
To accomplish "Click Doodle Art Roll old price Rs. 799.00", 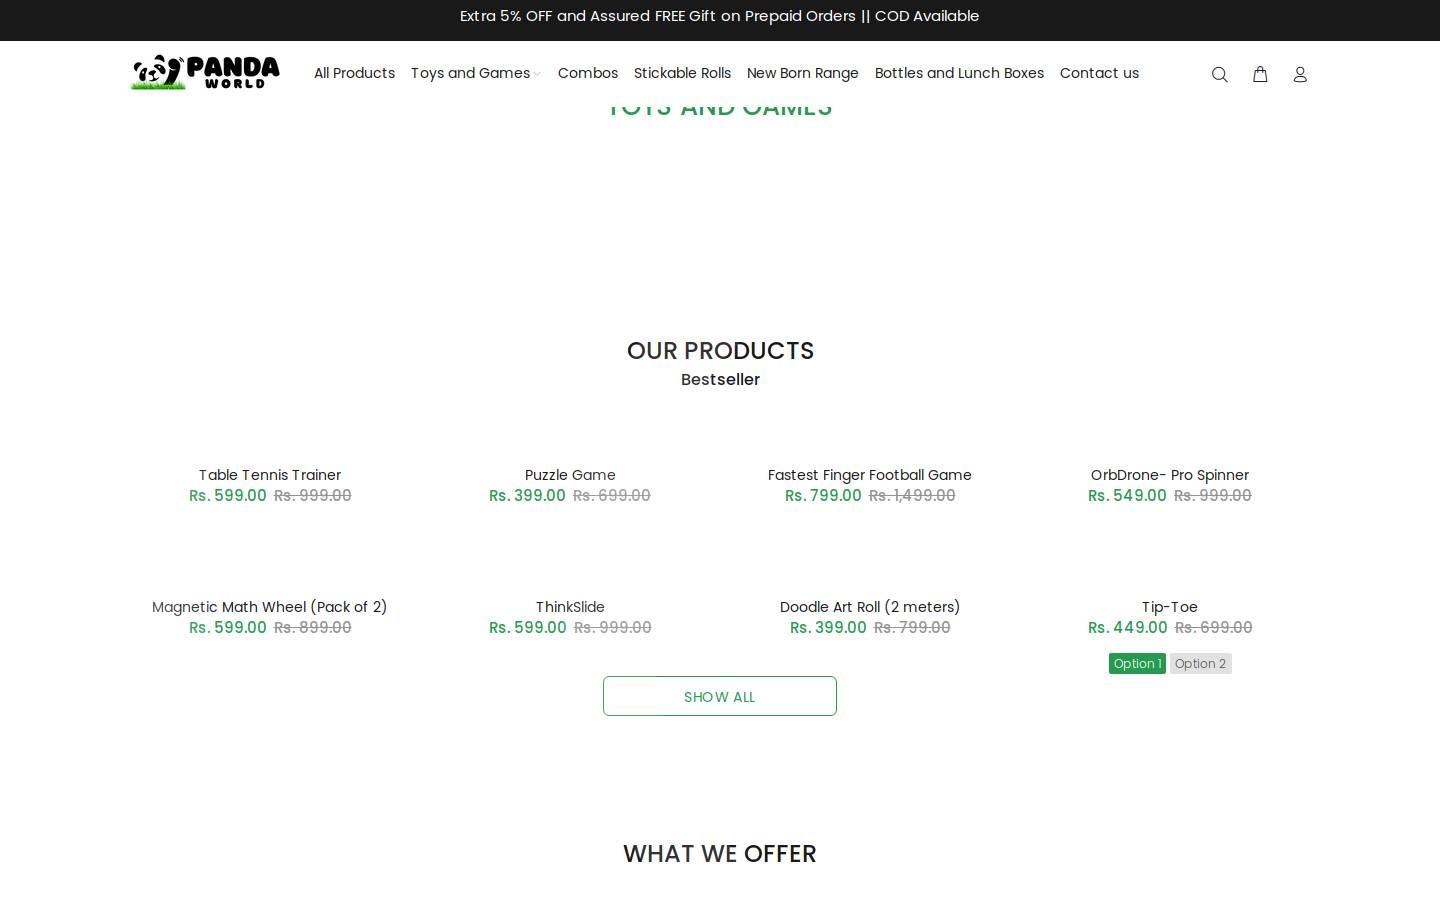I will tap(912, 627).
